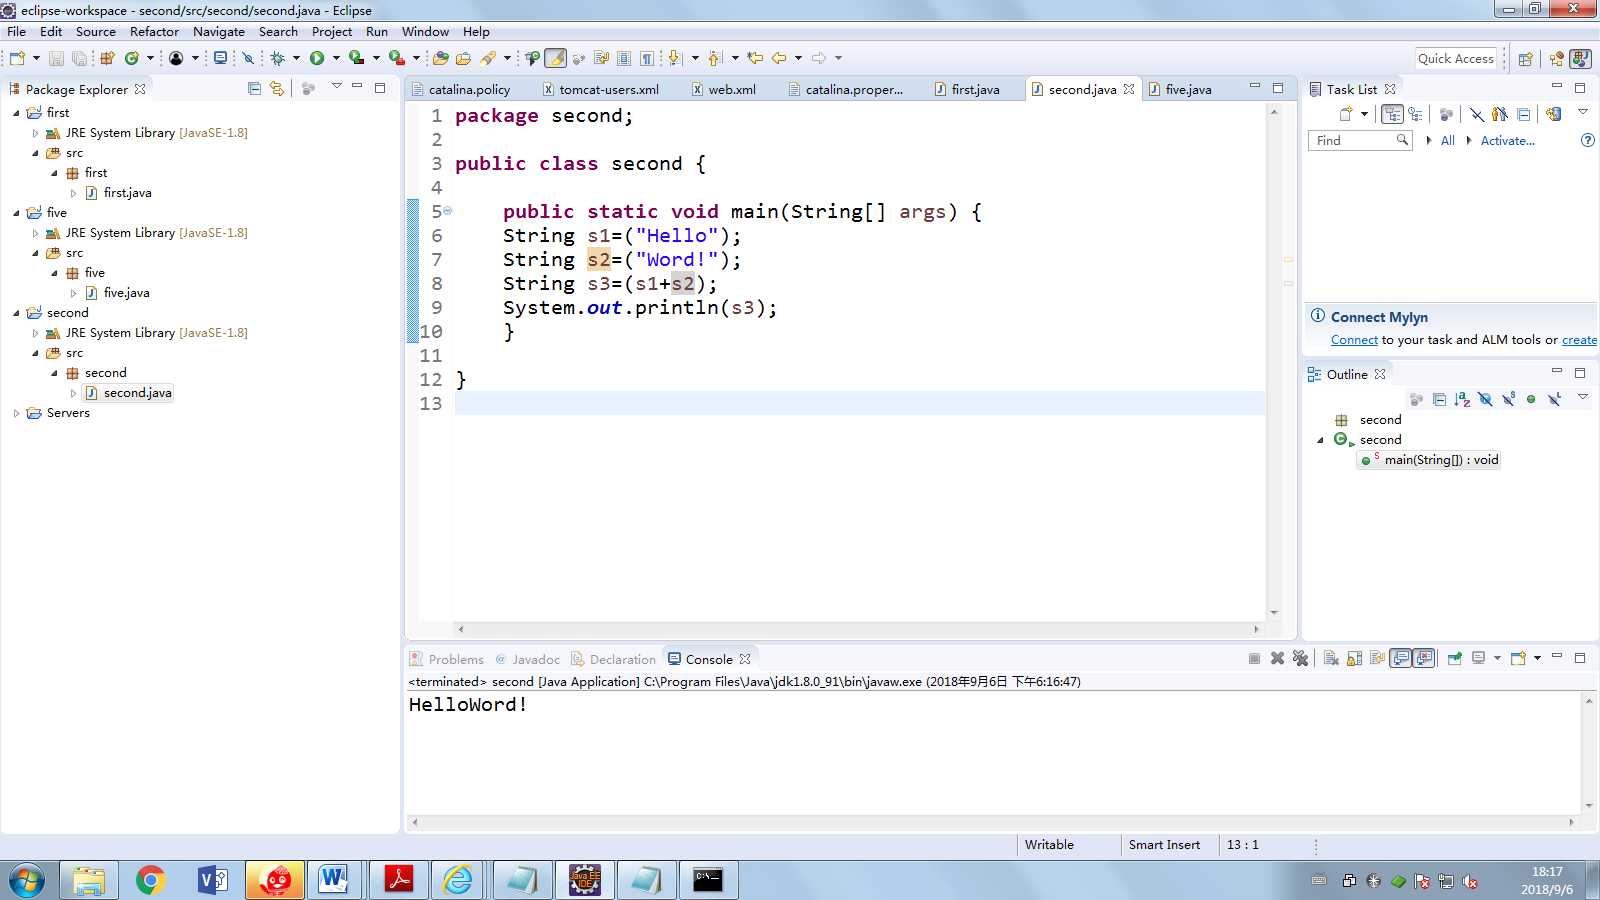Toggle Hide Non-Public Members in Outline

[x=1531, y=399]
